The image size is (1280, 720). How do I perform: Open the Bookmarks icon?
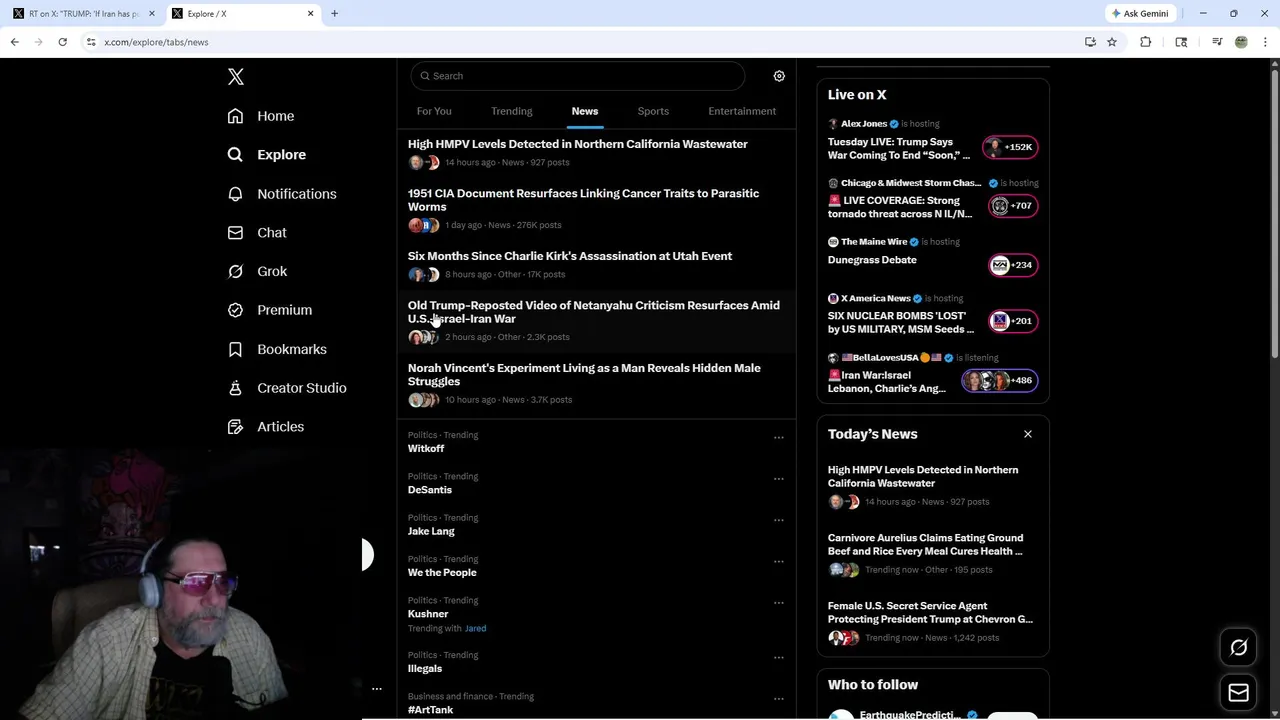pyautogui.click(x=235, y=349)
